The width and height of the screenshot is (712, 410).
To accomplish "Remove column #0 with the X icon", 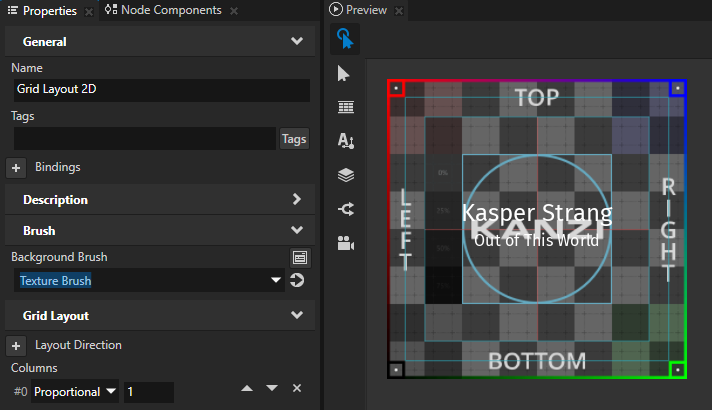I will point(296,388).
